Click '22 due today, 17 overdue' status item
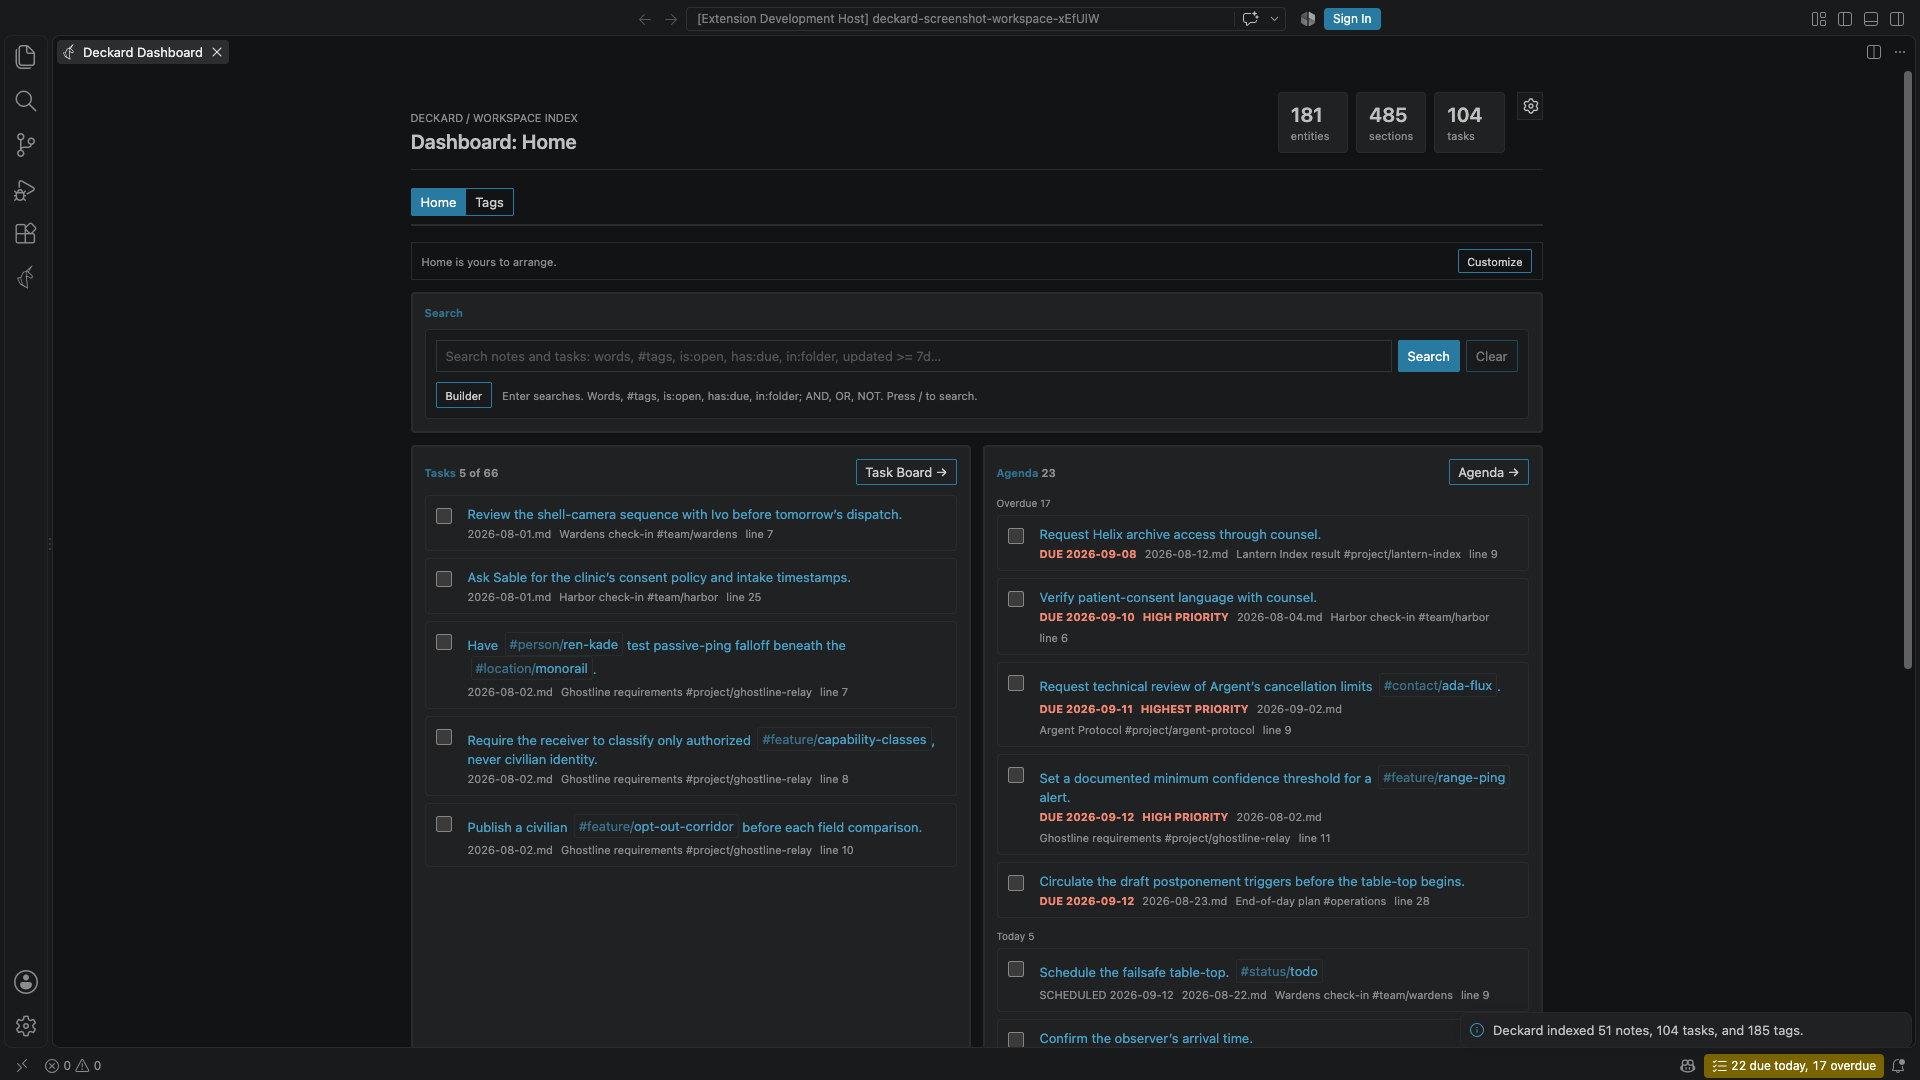 coord(1794,1066)
